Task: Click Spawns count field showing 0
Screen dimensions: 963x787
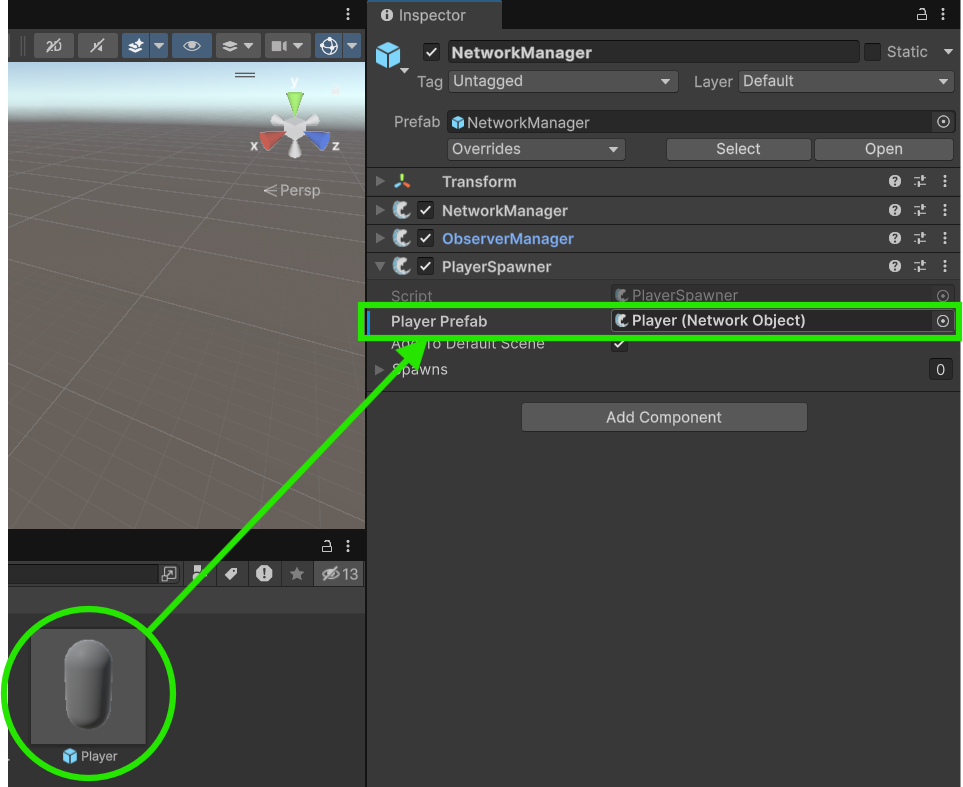Action: click(940, 369)
